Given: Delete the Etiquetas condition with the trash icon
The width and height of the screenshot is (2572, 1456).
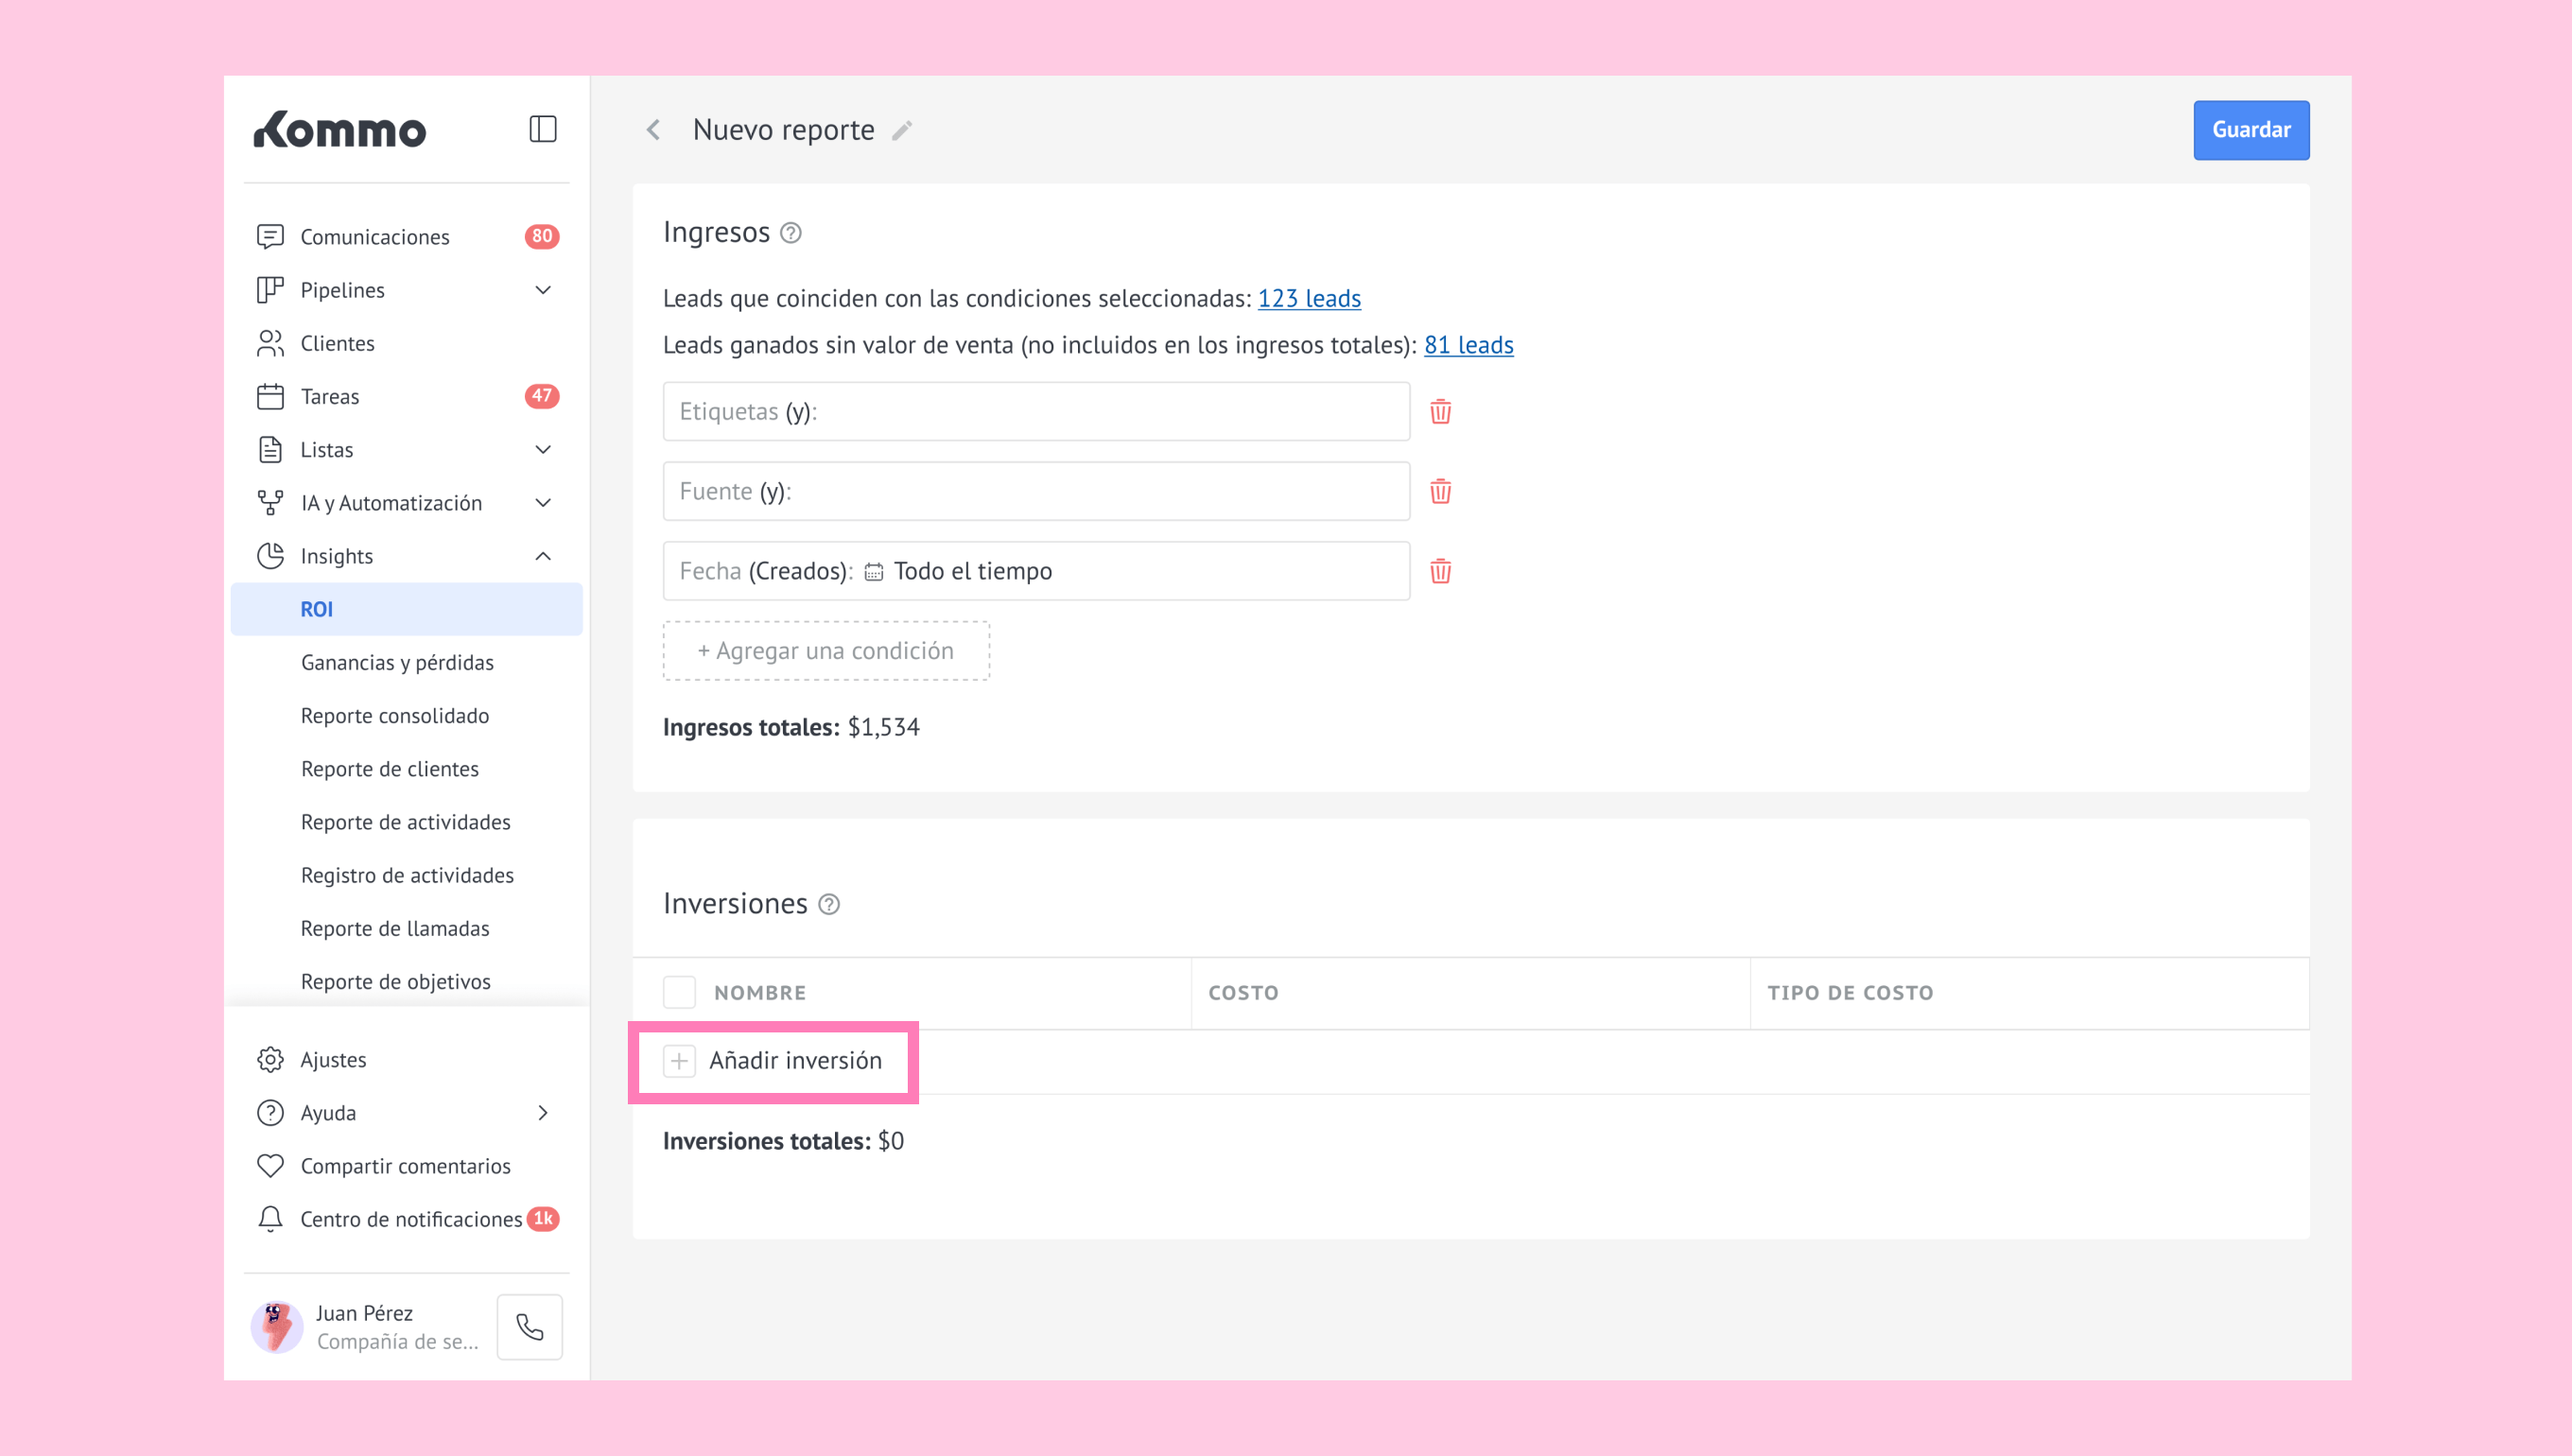Looking at the screenshot, I should 1440,411.
